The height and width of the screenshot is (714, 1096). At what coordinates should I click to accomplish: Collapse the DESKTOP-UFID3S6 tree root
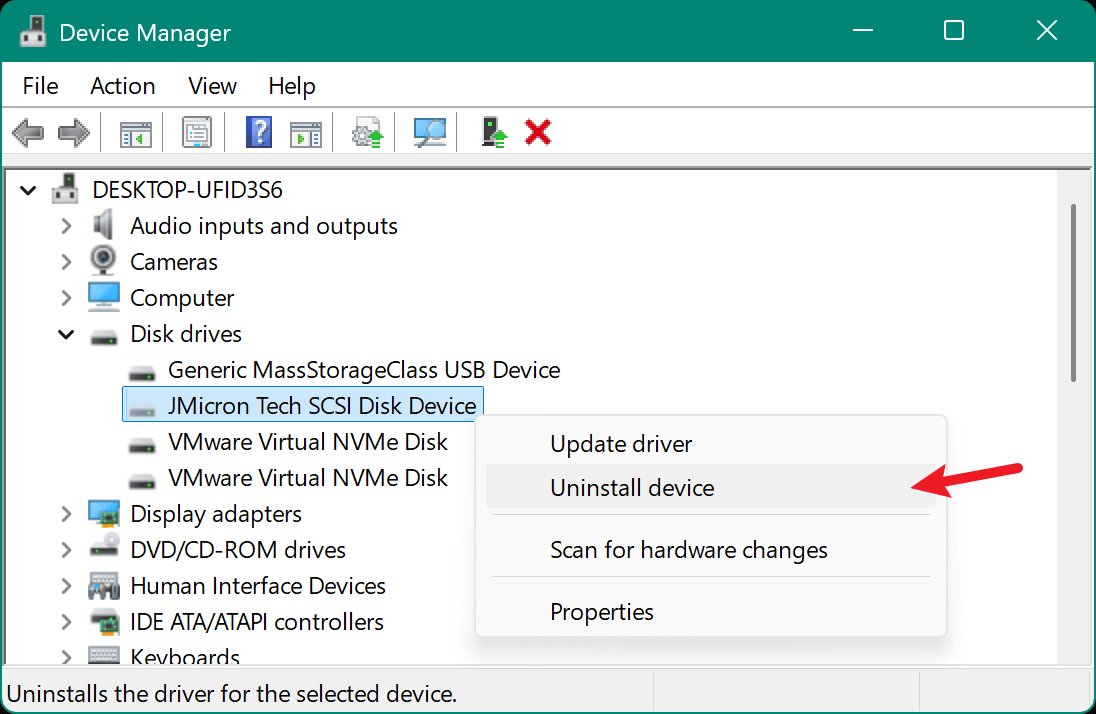click(x=28, y=190)
